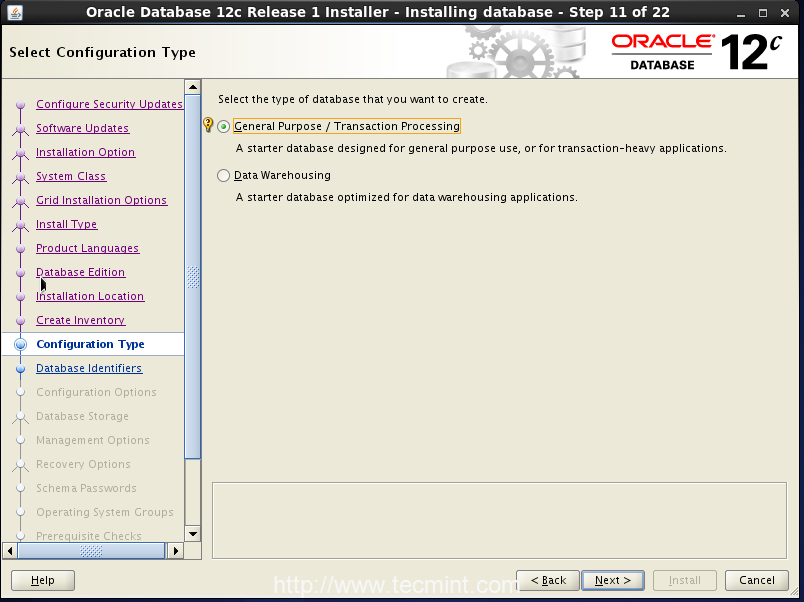This screenshot has height=602, width=804.
Task: Go to Software Updates step
Action: (82, 128)
